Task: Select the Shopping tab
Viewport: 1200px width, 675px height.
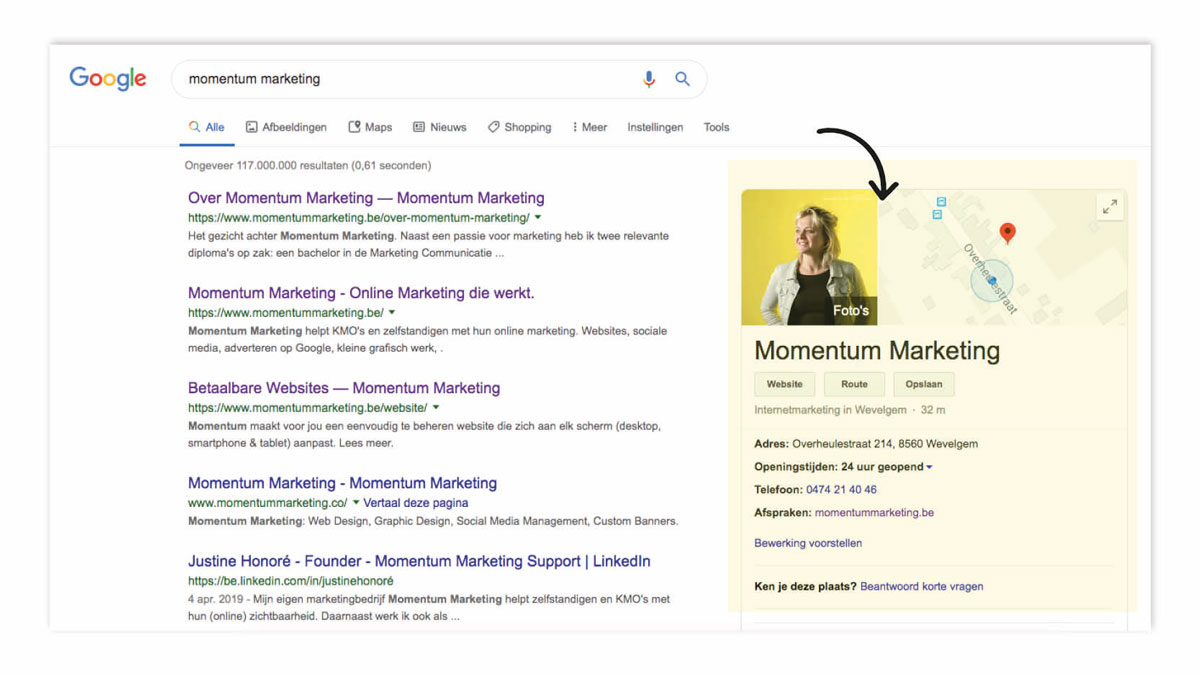Action: pos(519,127)
